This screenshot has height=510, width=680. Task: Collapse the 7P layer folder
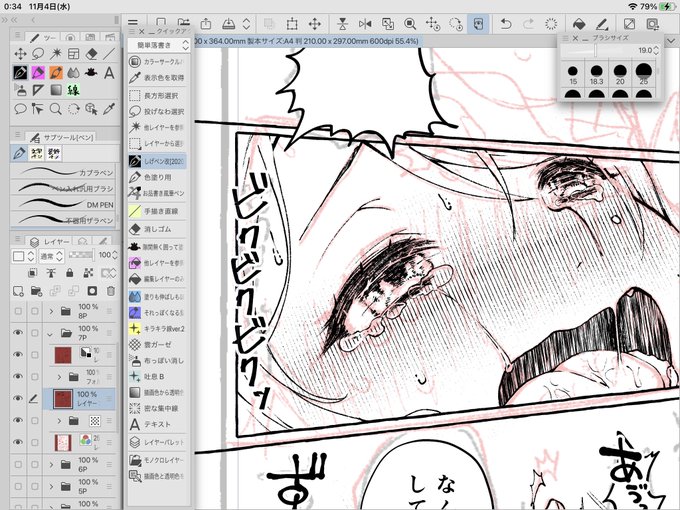tap(50, 333)
